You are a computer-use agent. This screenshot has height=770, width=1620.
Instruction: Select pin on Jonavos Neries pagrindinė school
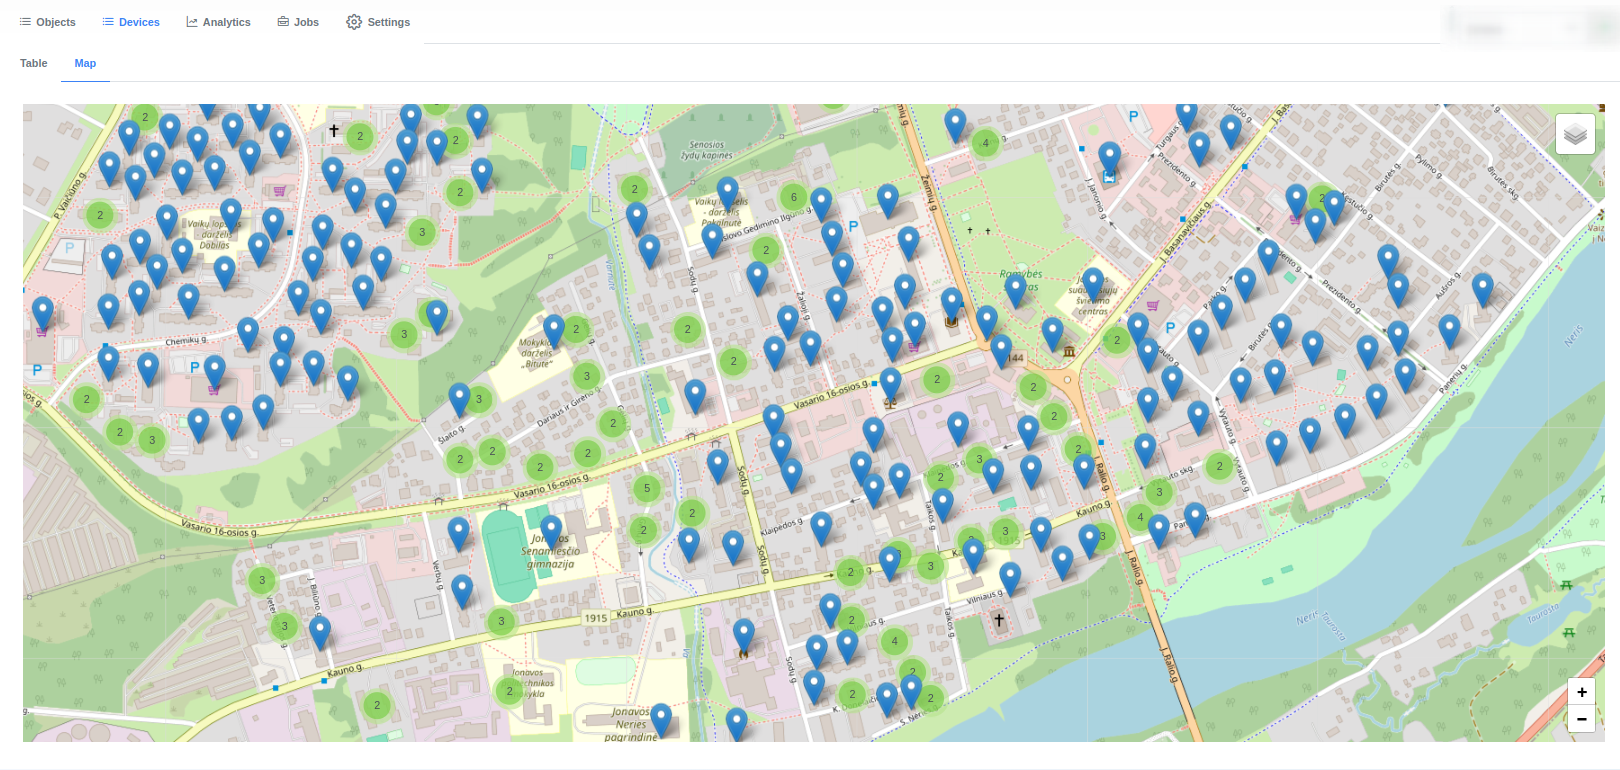coord(661,717)
